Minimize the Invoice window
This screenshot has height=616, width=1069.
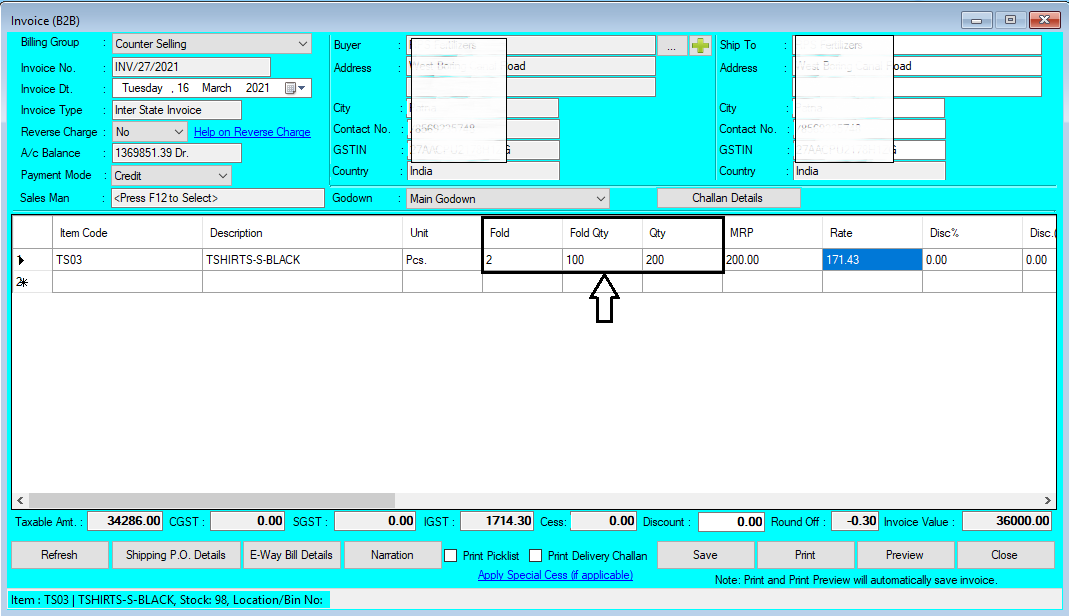click(975, 19)
